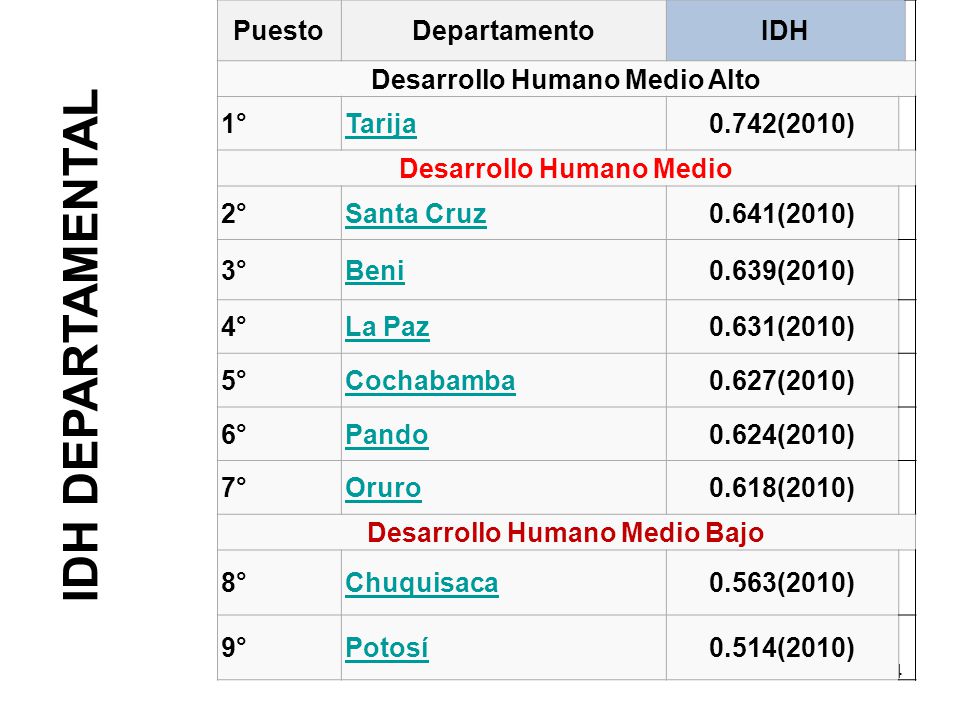Follow the Beni hyperlink

pos(375,271)
